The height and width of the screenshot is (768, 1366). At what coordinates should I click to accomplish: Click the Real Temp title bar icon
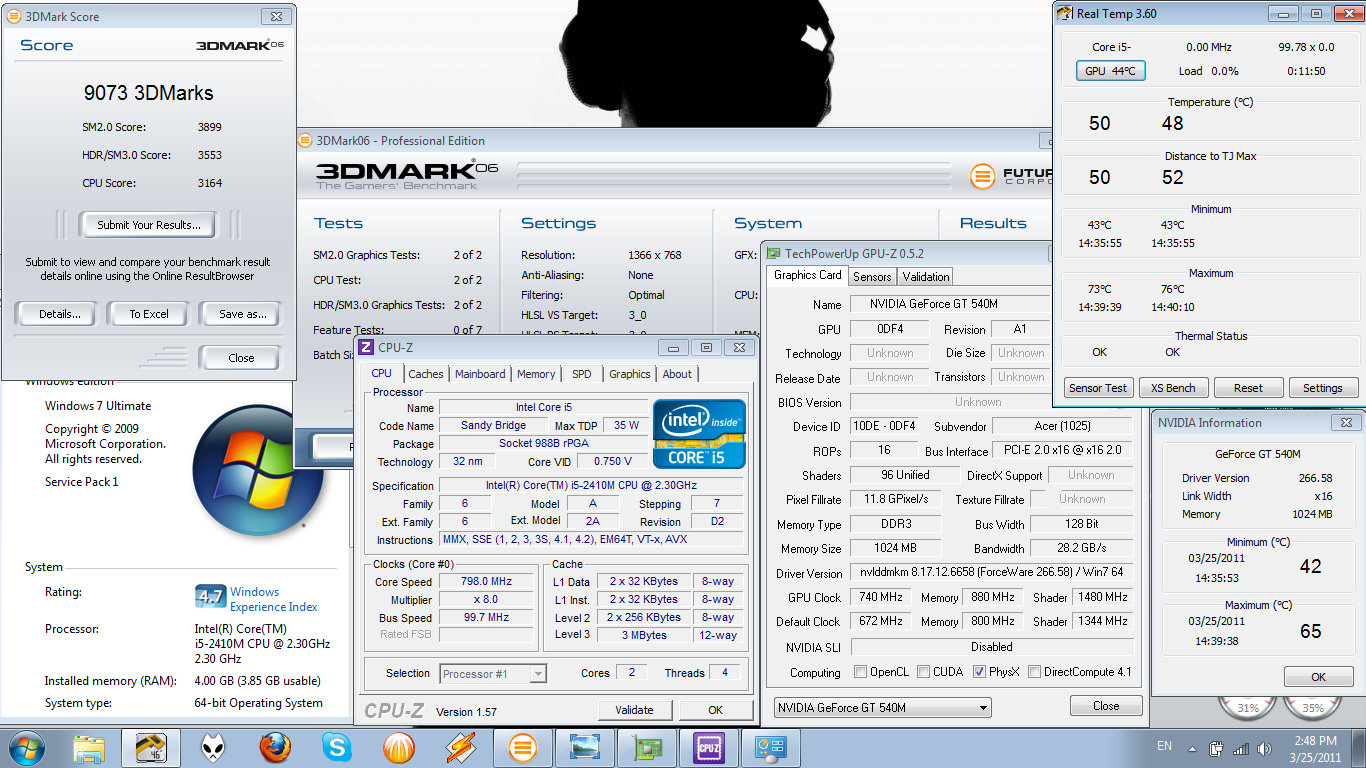coord(1065,13)
